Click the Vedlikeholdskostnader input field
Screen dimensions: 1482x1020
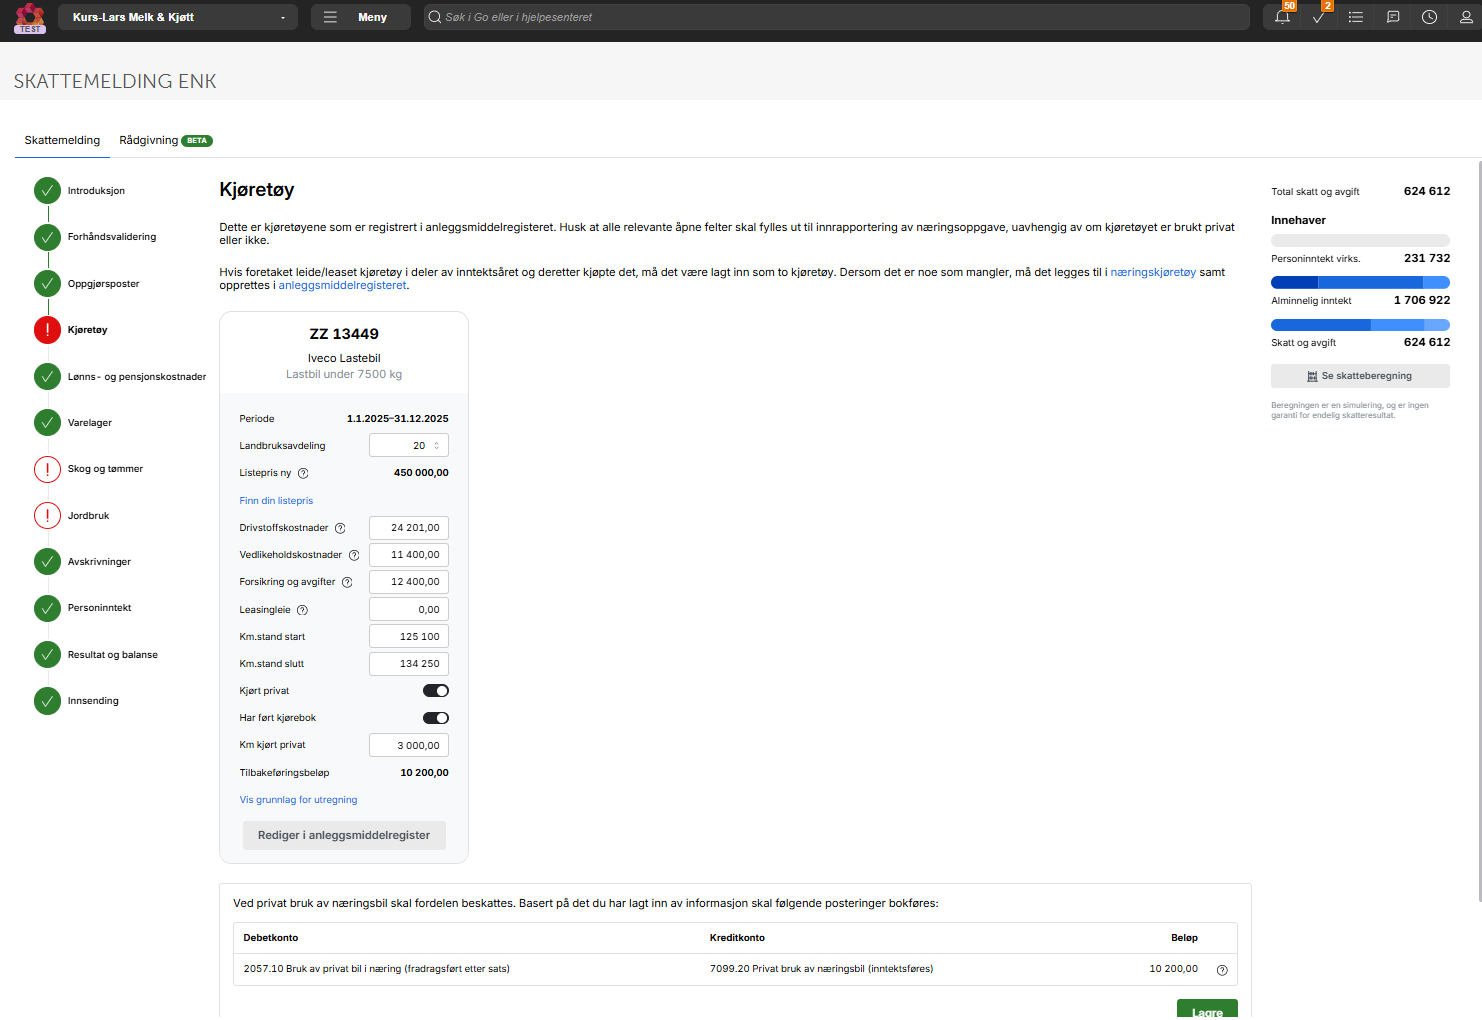(409, 555)
